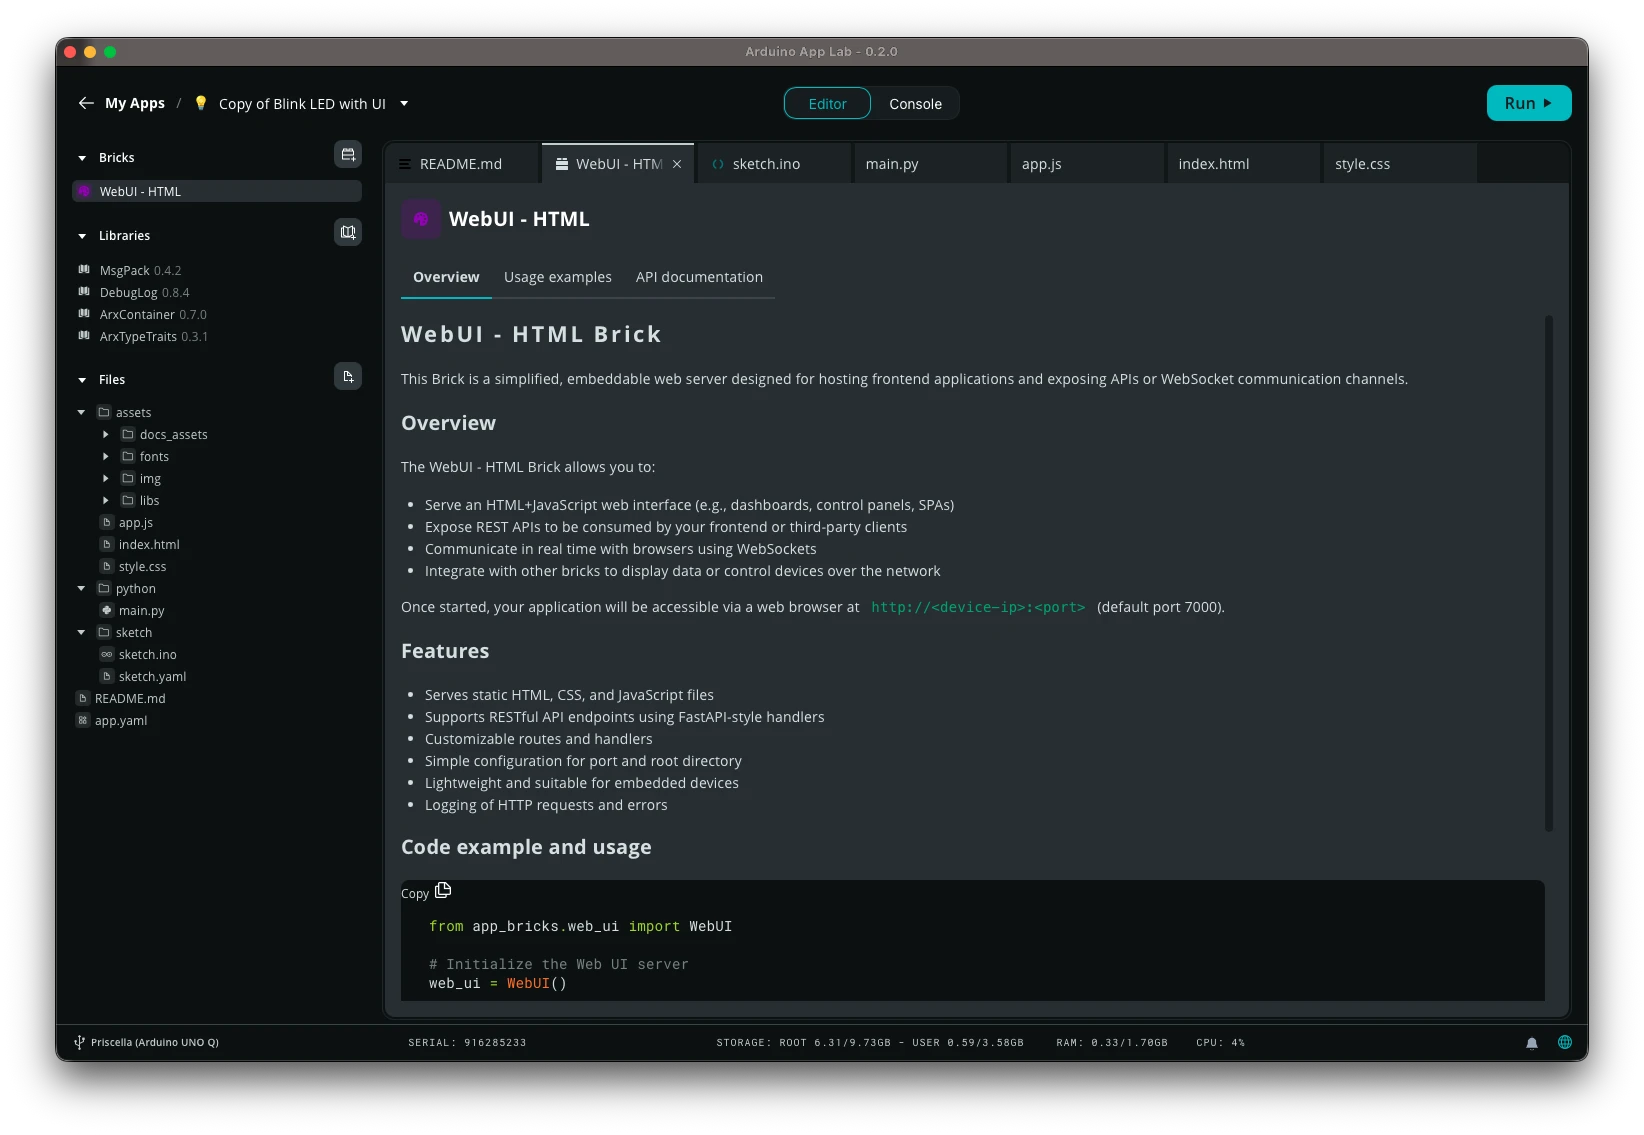Go back using the left arrow icon

click(x=86, y=103)
